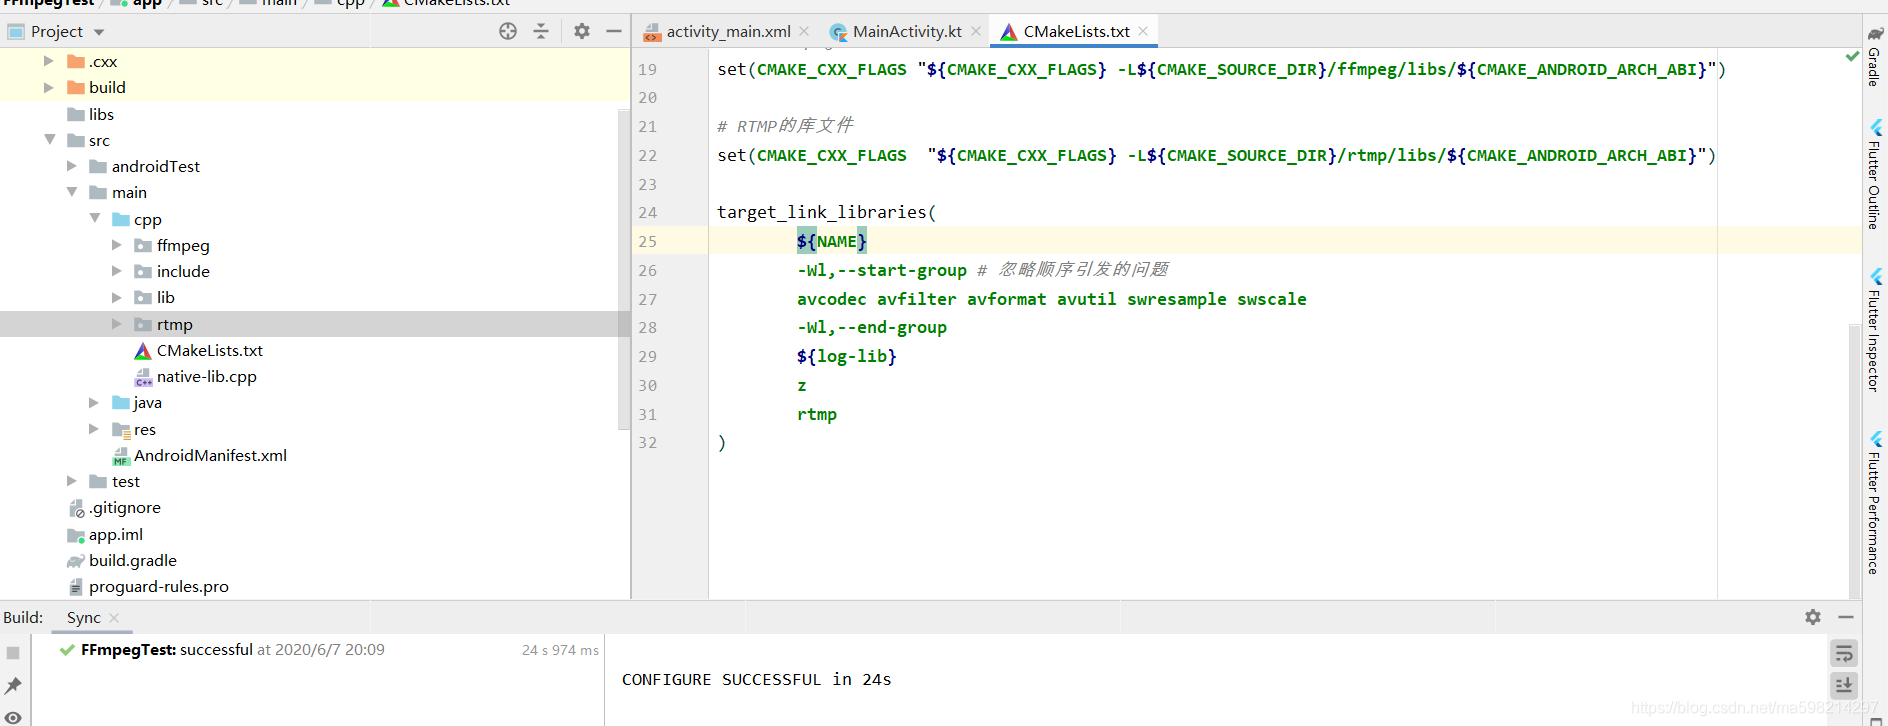Click the ${NAME} variable on line 25

click(x=832, y=241)
